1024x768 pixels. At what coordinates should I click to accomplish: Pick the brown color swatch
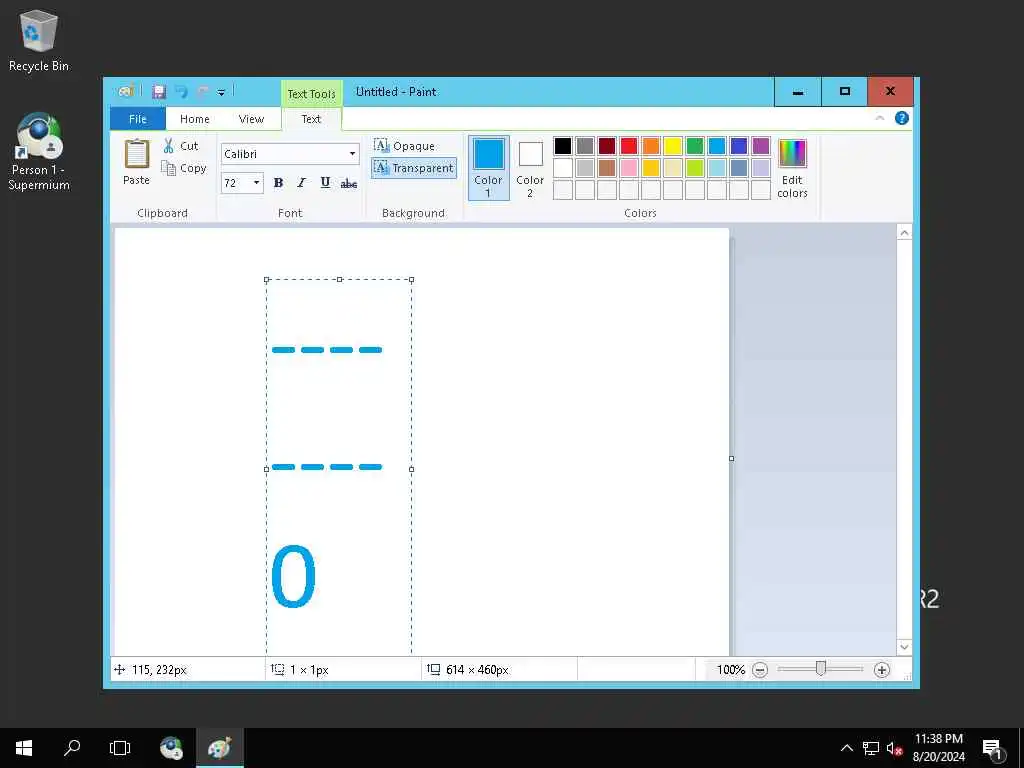(607, 168)
